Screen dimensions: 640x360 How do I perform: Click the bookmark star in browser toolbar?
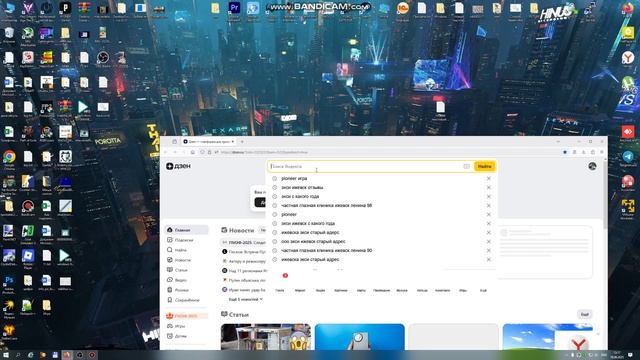click(x=565, y=152)
